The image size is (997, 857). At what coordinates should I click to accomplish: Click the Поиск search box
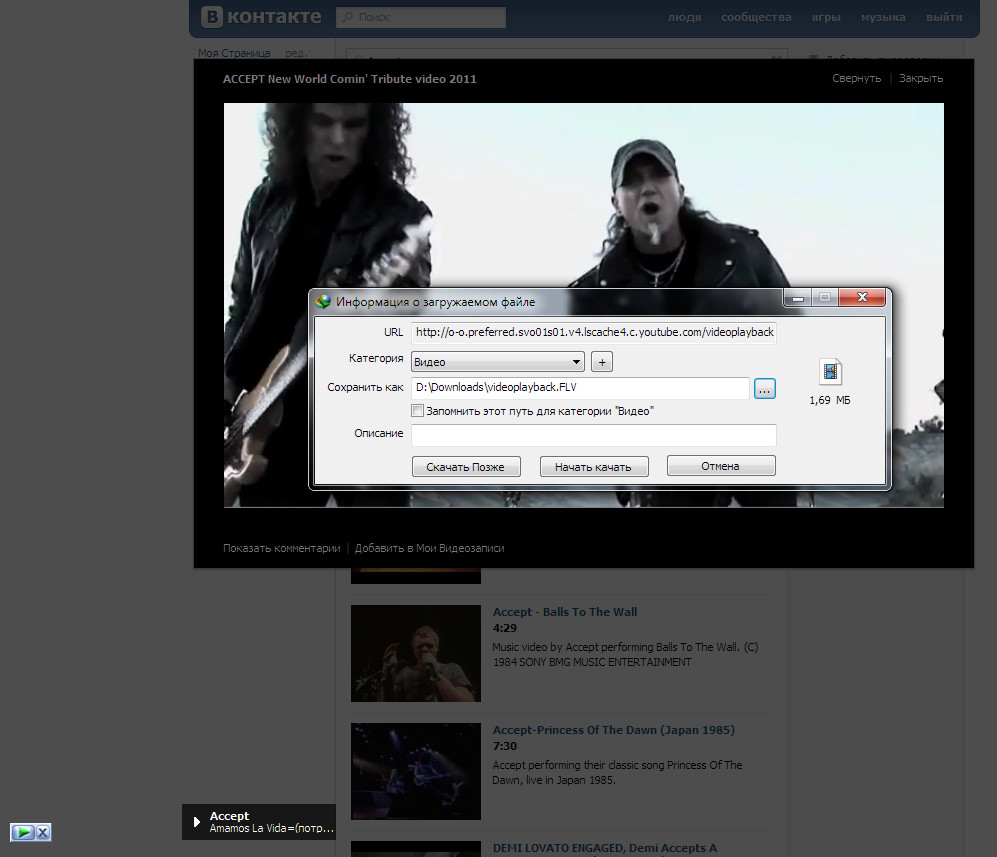click(421, 17)
